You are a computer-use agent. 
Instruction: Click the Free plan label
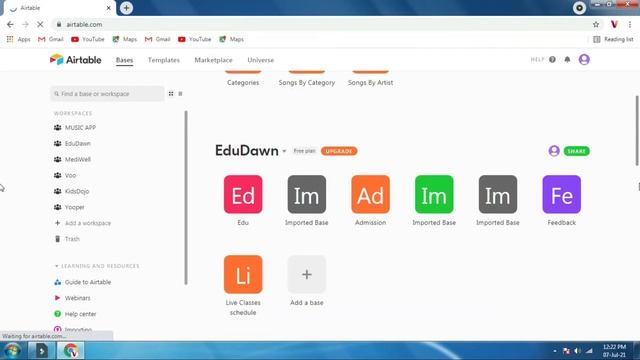(x=304, y=151)
